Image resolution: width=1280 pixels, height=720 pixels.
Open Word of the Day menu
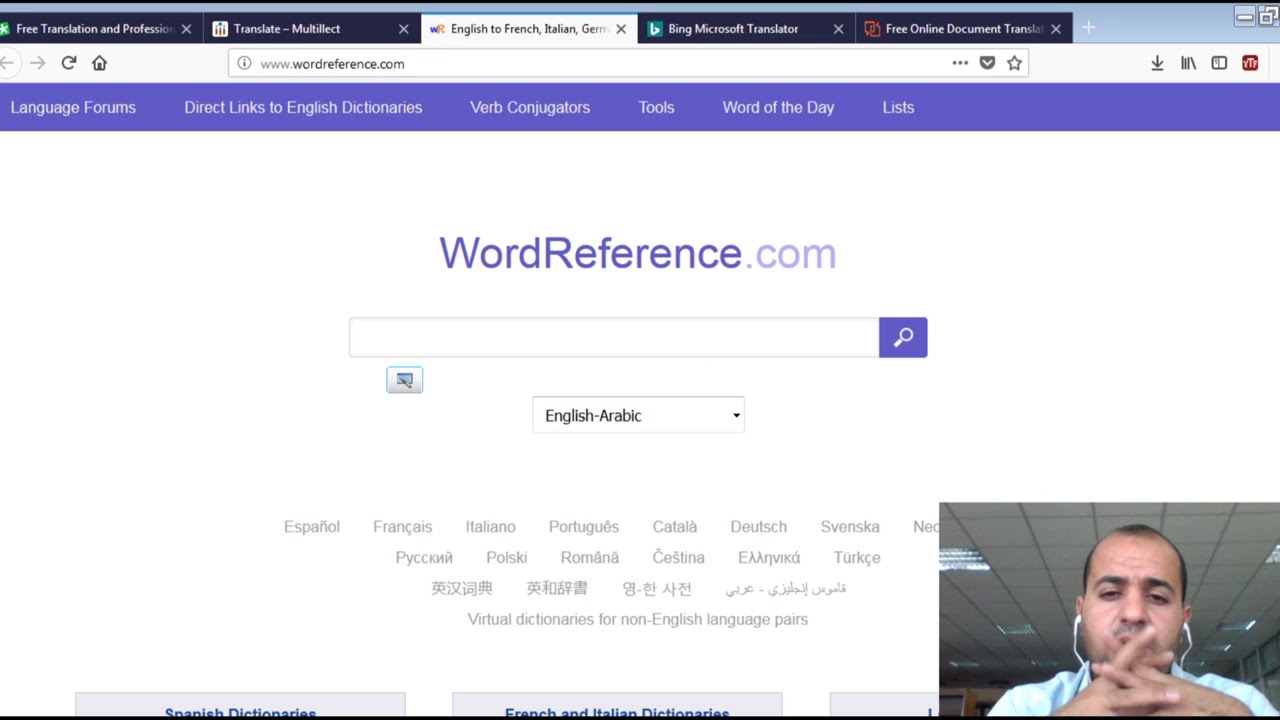click(x=778, y=107)
